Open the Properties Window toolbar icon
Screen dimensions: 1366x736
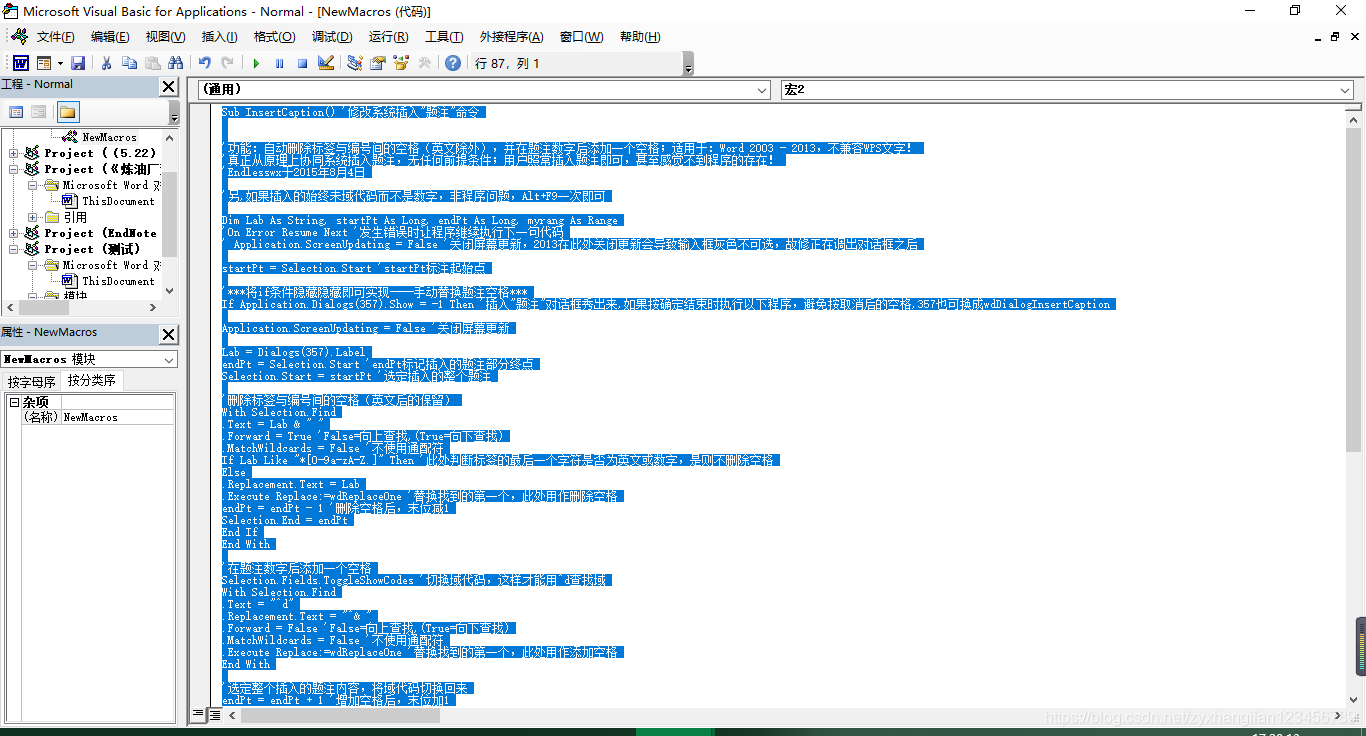378,63
